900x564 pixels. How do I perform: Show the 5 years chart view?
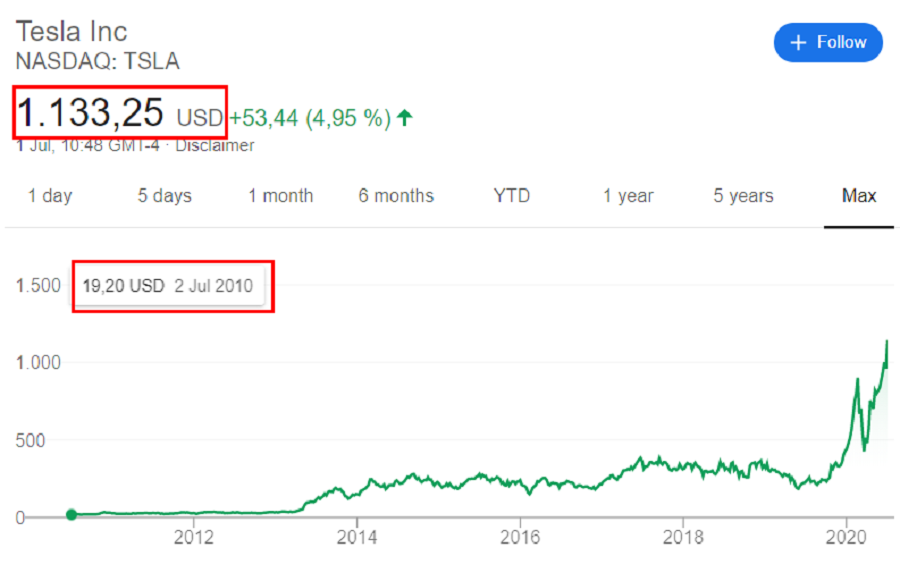coord(743,196)
